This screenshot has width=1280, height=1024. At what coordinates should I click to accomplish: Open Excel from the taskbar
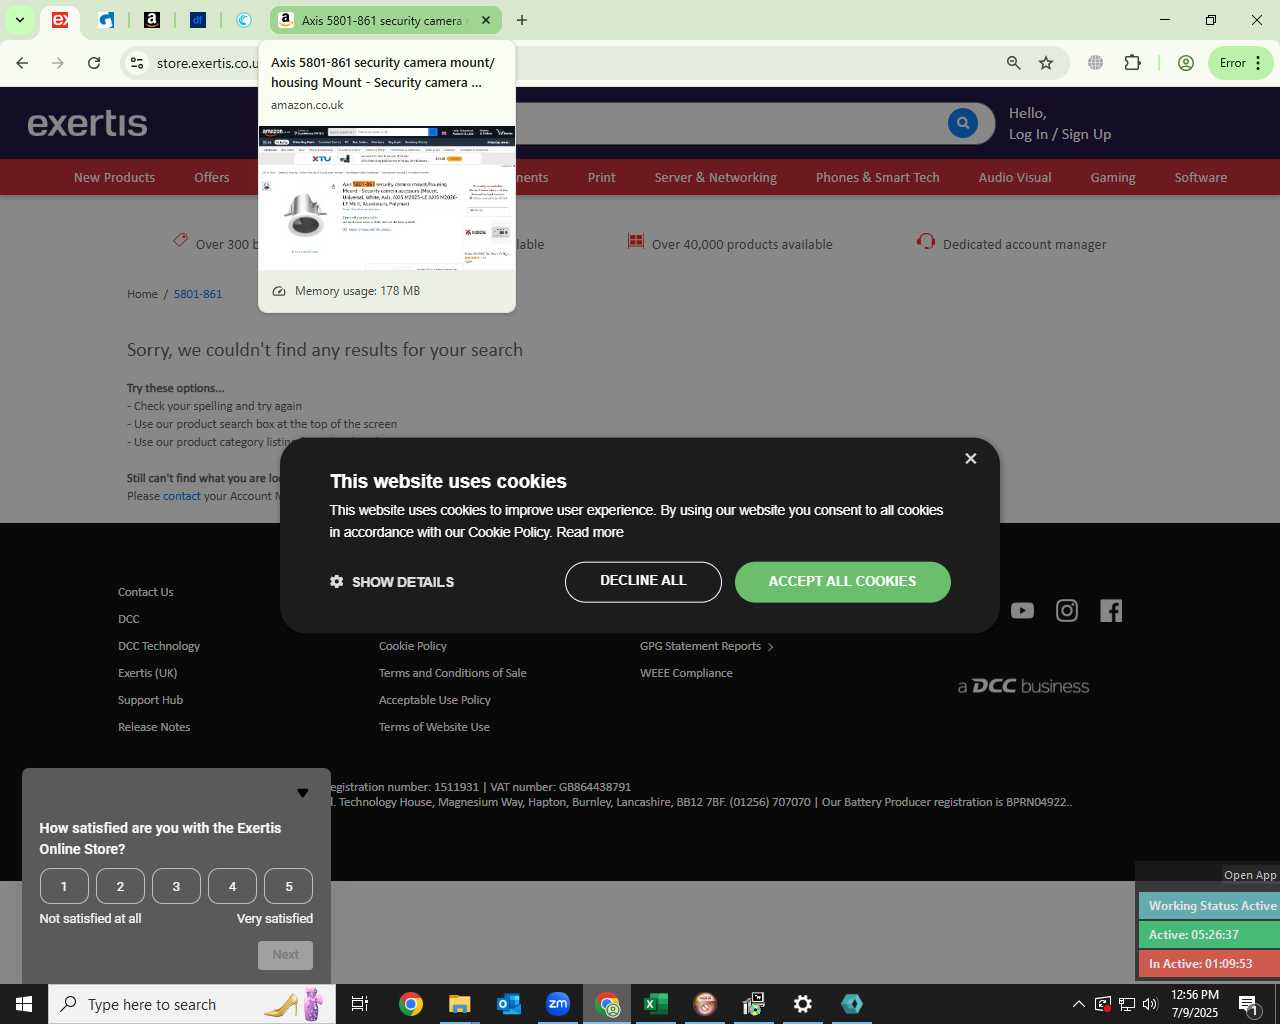[x=656, y=1004]
